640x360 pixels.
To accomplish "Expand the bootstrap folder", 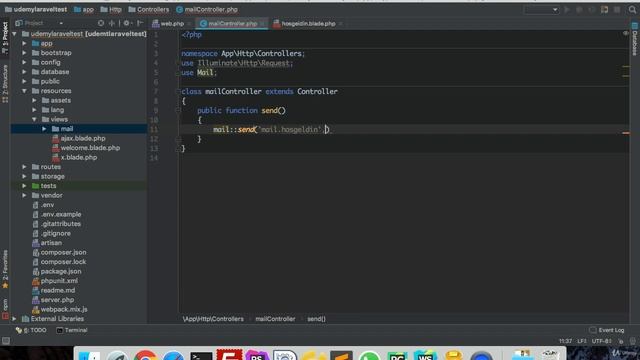I will coord(24,53).
